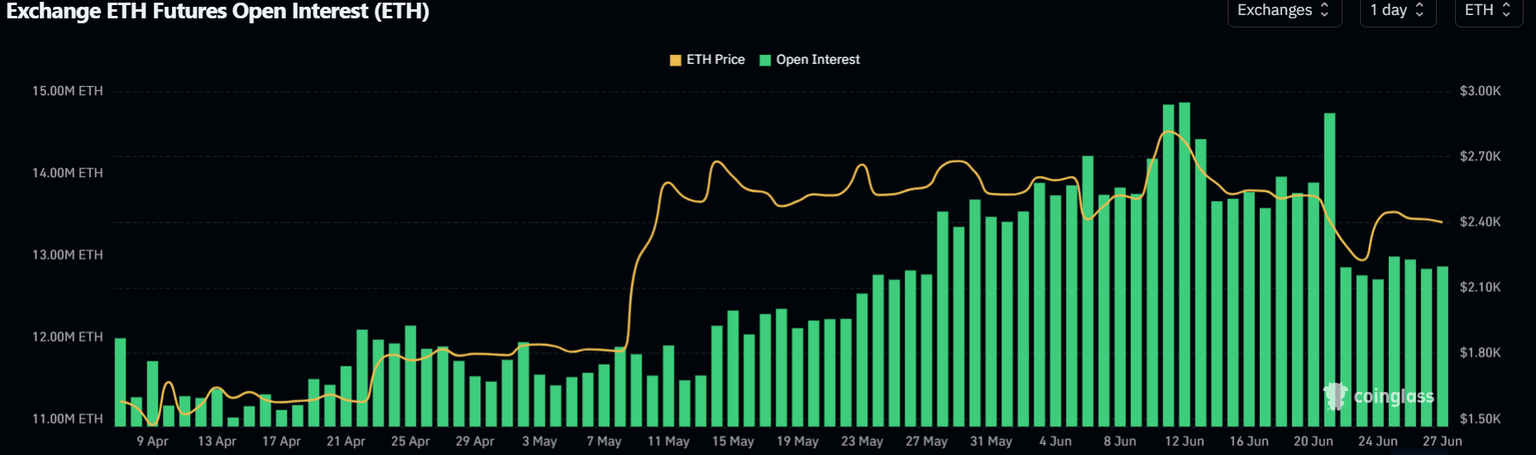This screenshot has height=455, width=1536.
Task: Click the 24 Jun date label
Action: [x=1378, y=441]
